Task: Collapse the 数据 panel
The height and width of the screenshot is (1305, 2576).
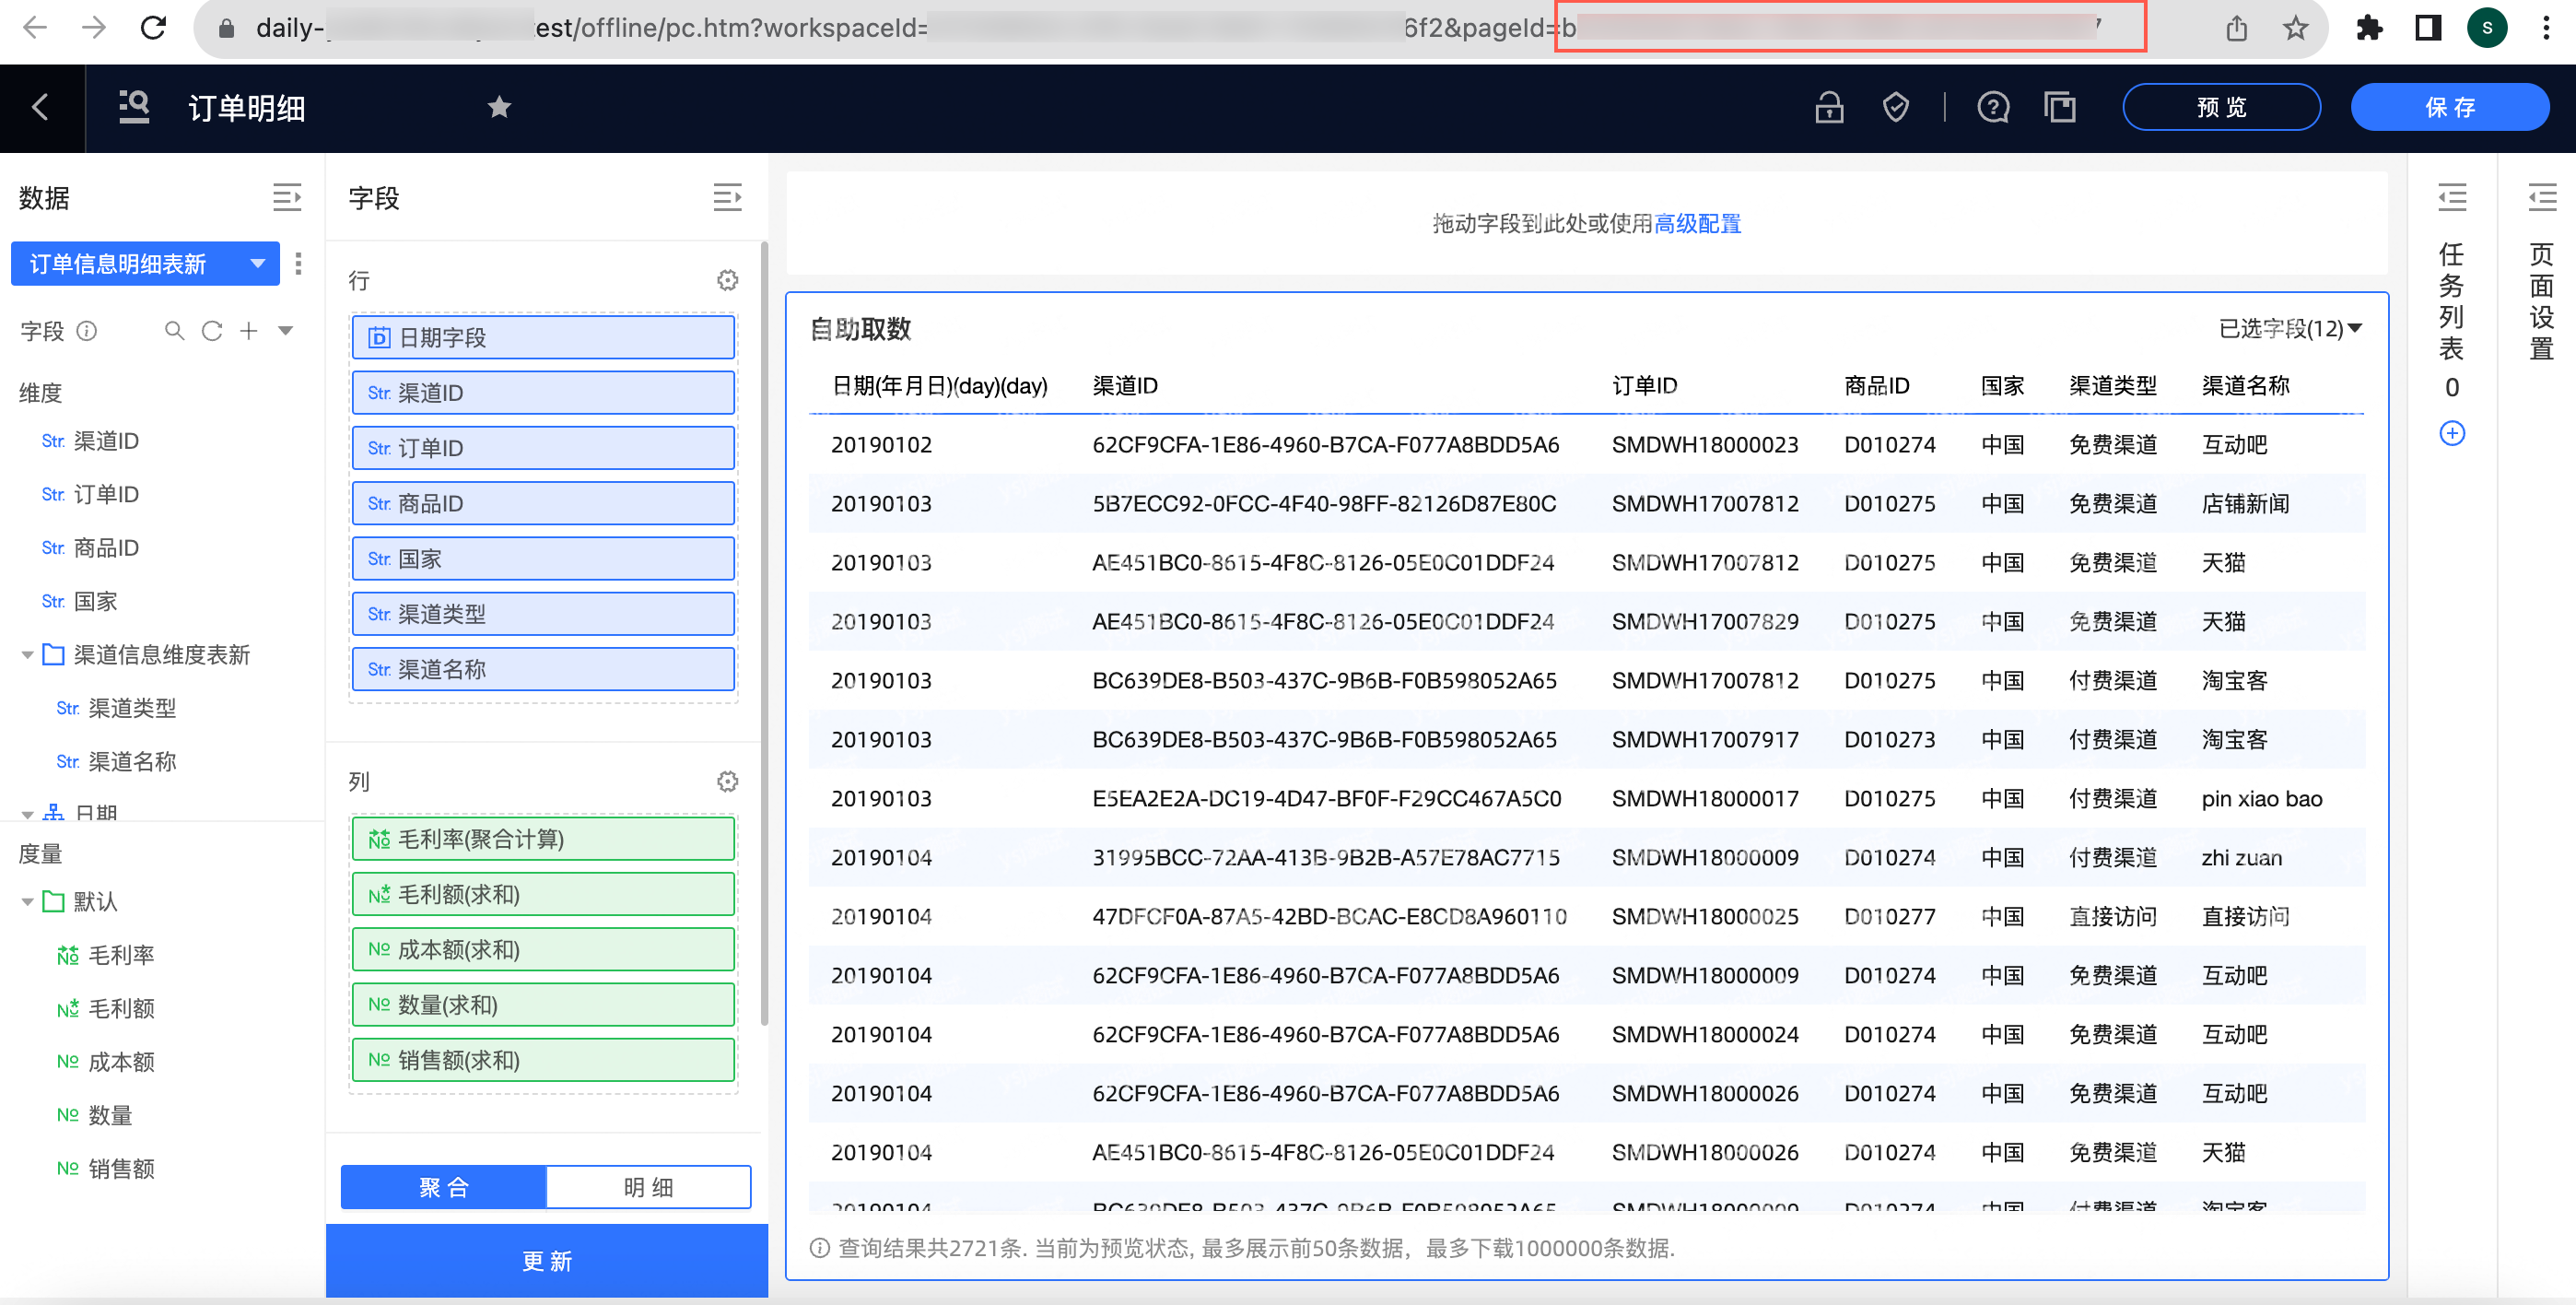Action: (287, 198)
